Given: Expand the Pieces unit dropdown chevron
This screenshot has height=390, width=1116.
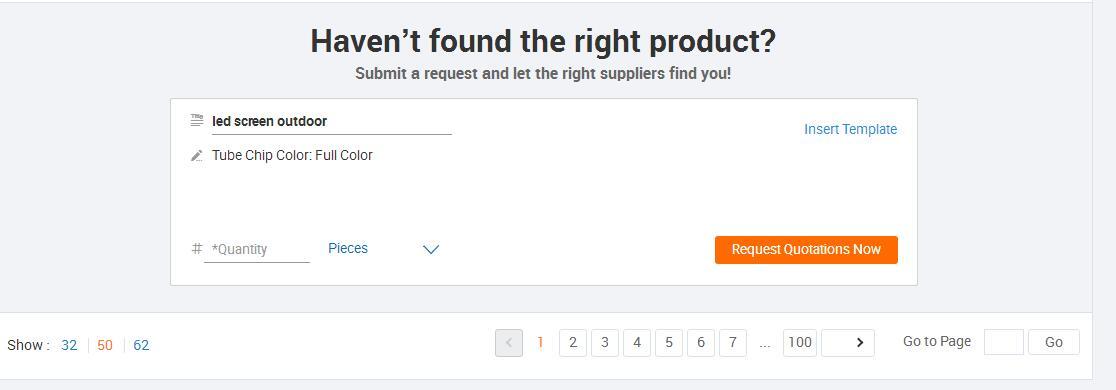Looking at the screenshot, I should click(431, 249).
